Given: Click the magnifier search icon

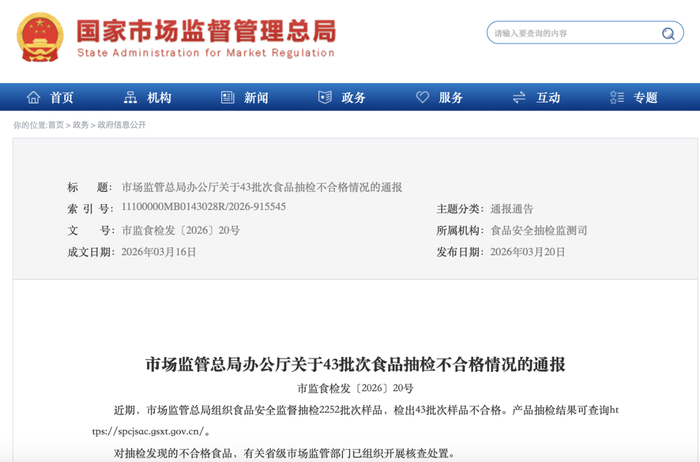Looking at the screenshot, I should pos(668,33).
